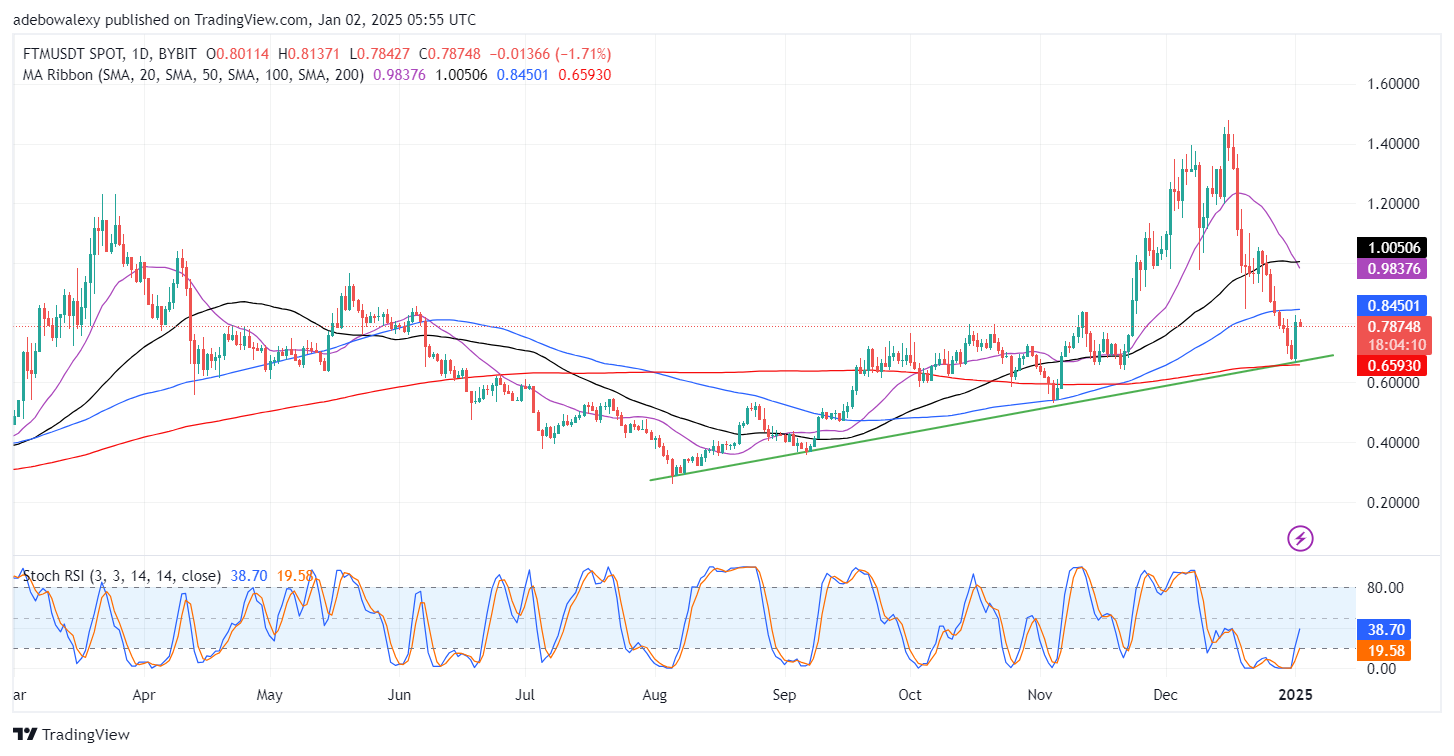This screenshot has height=756, width=1454.
Task: Click the Oct label on time axis
Action: (x=909, y=693)
